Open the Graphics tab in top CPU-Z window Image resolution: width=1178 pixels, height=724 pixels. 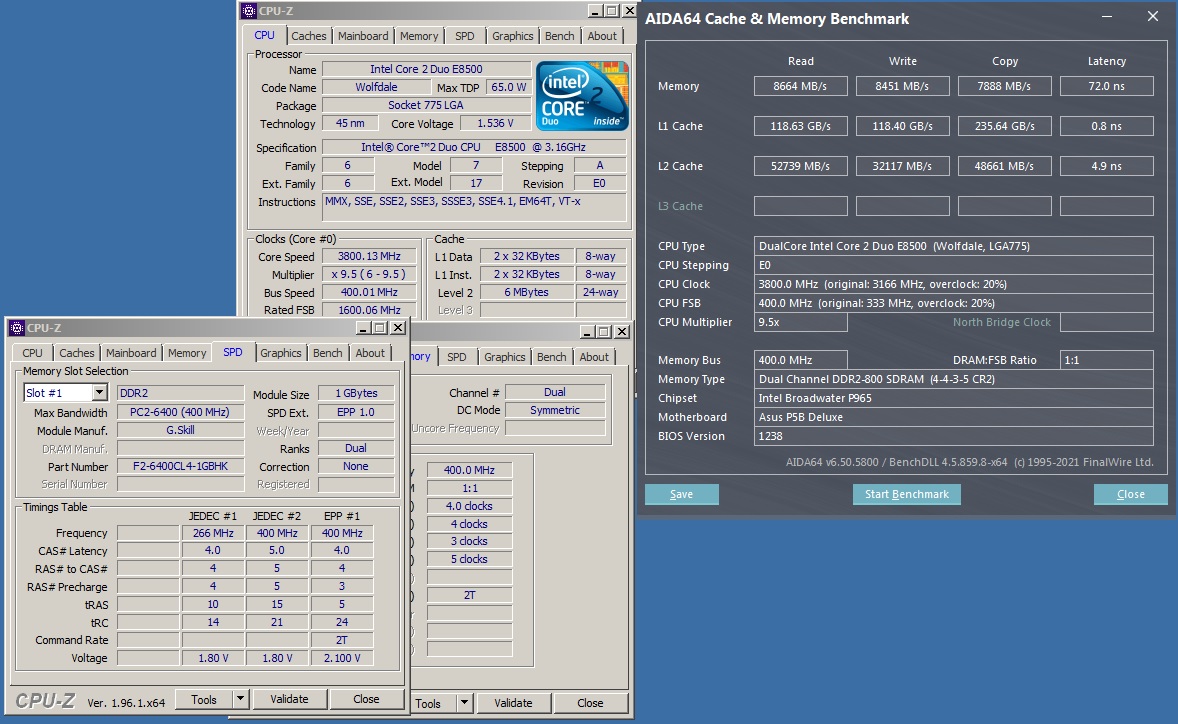pos(512,36)
